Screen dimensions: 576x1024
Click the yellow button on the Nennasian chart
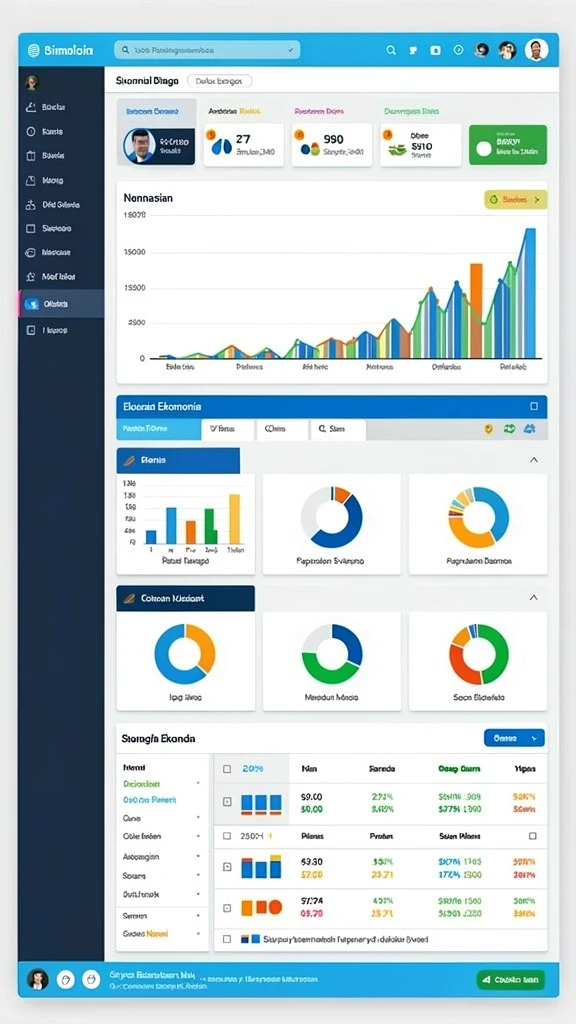pyautogui.click(x=515, y=200)
